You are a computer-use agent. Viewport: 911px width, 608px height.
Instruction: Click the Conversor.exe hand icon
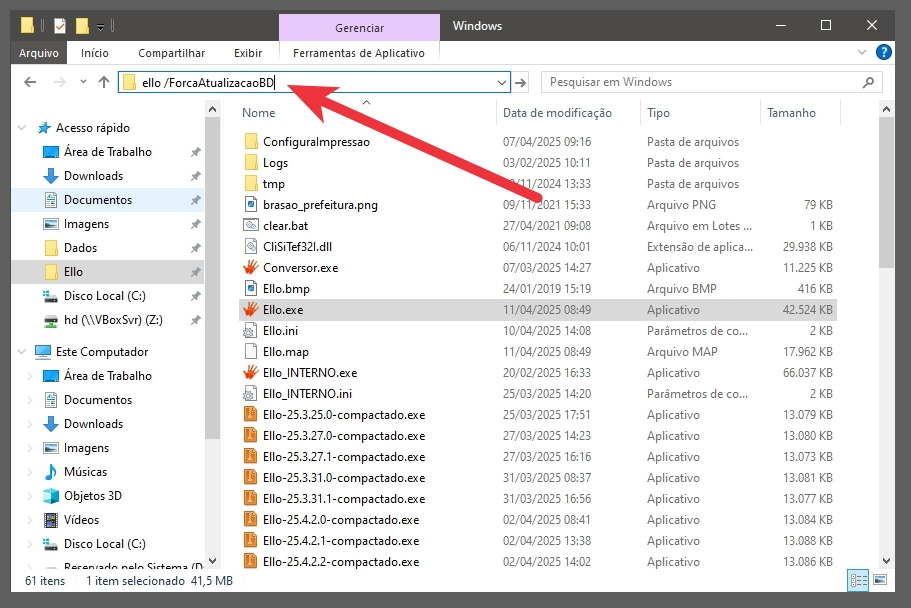pyautogui.click(x=250, y=267)
